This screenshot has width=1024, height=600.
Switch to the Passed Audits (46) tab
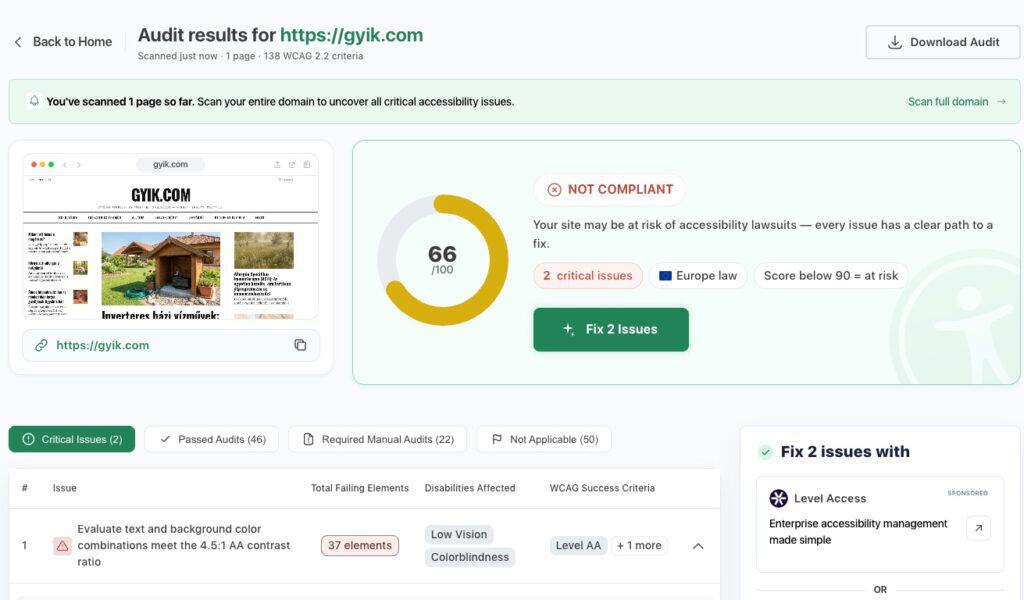212,439
